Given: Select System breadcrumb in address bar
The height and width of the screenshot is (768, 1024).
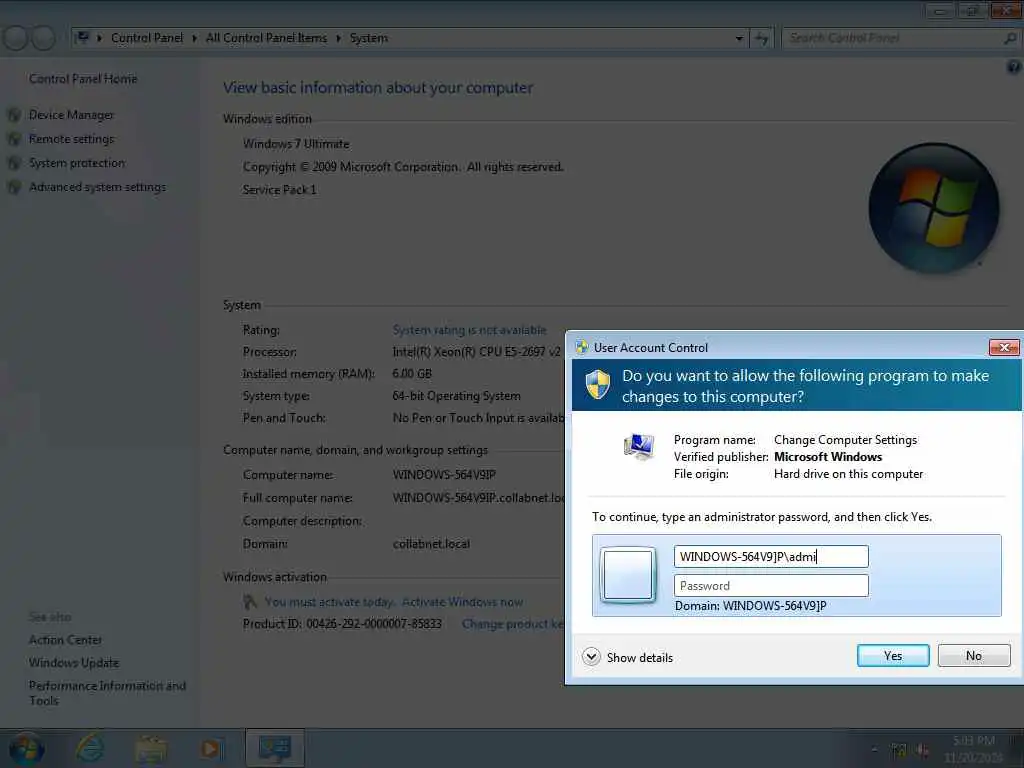Looking at the screenshot, I should tap(368, 38).
